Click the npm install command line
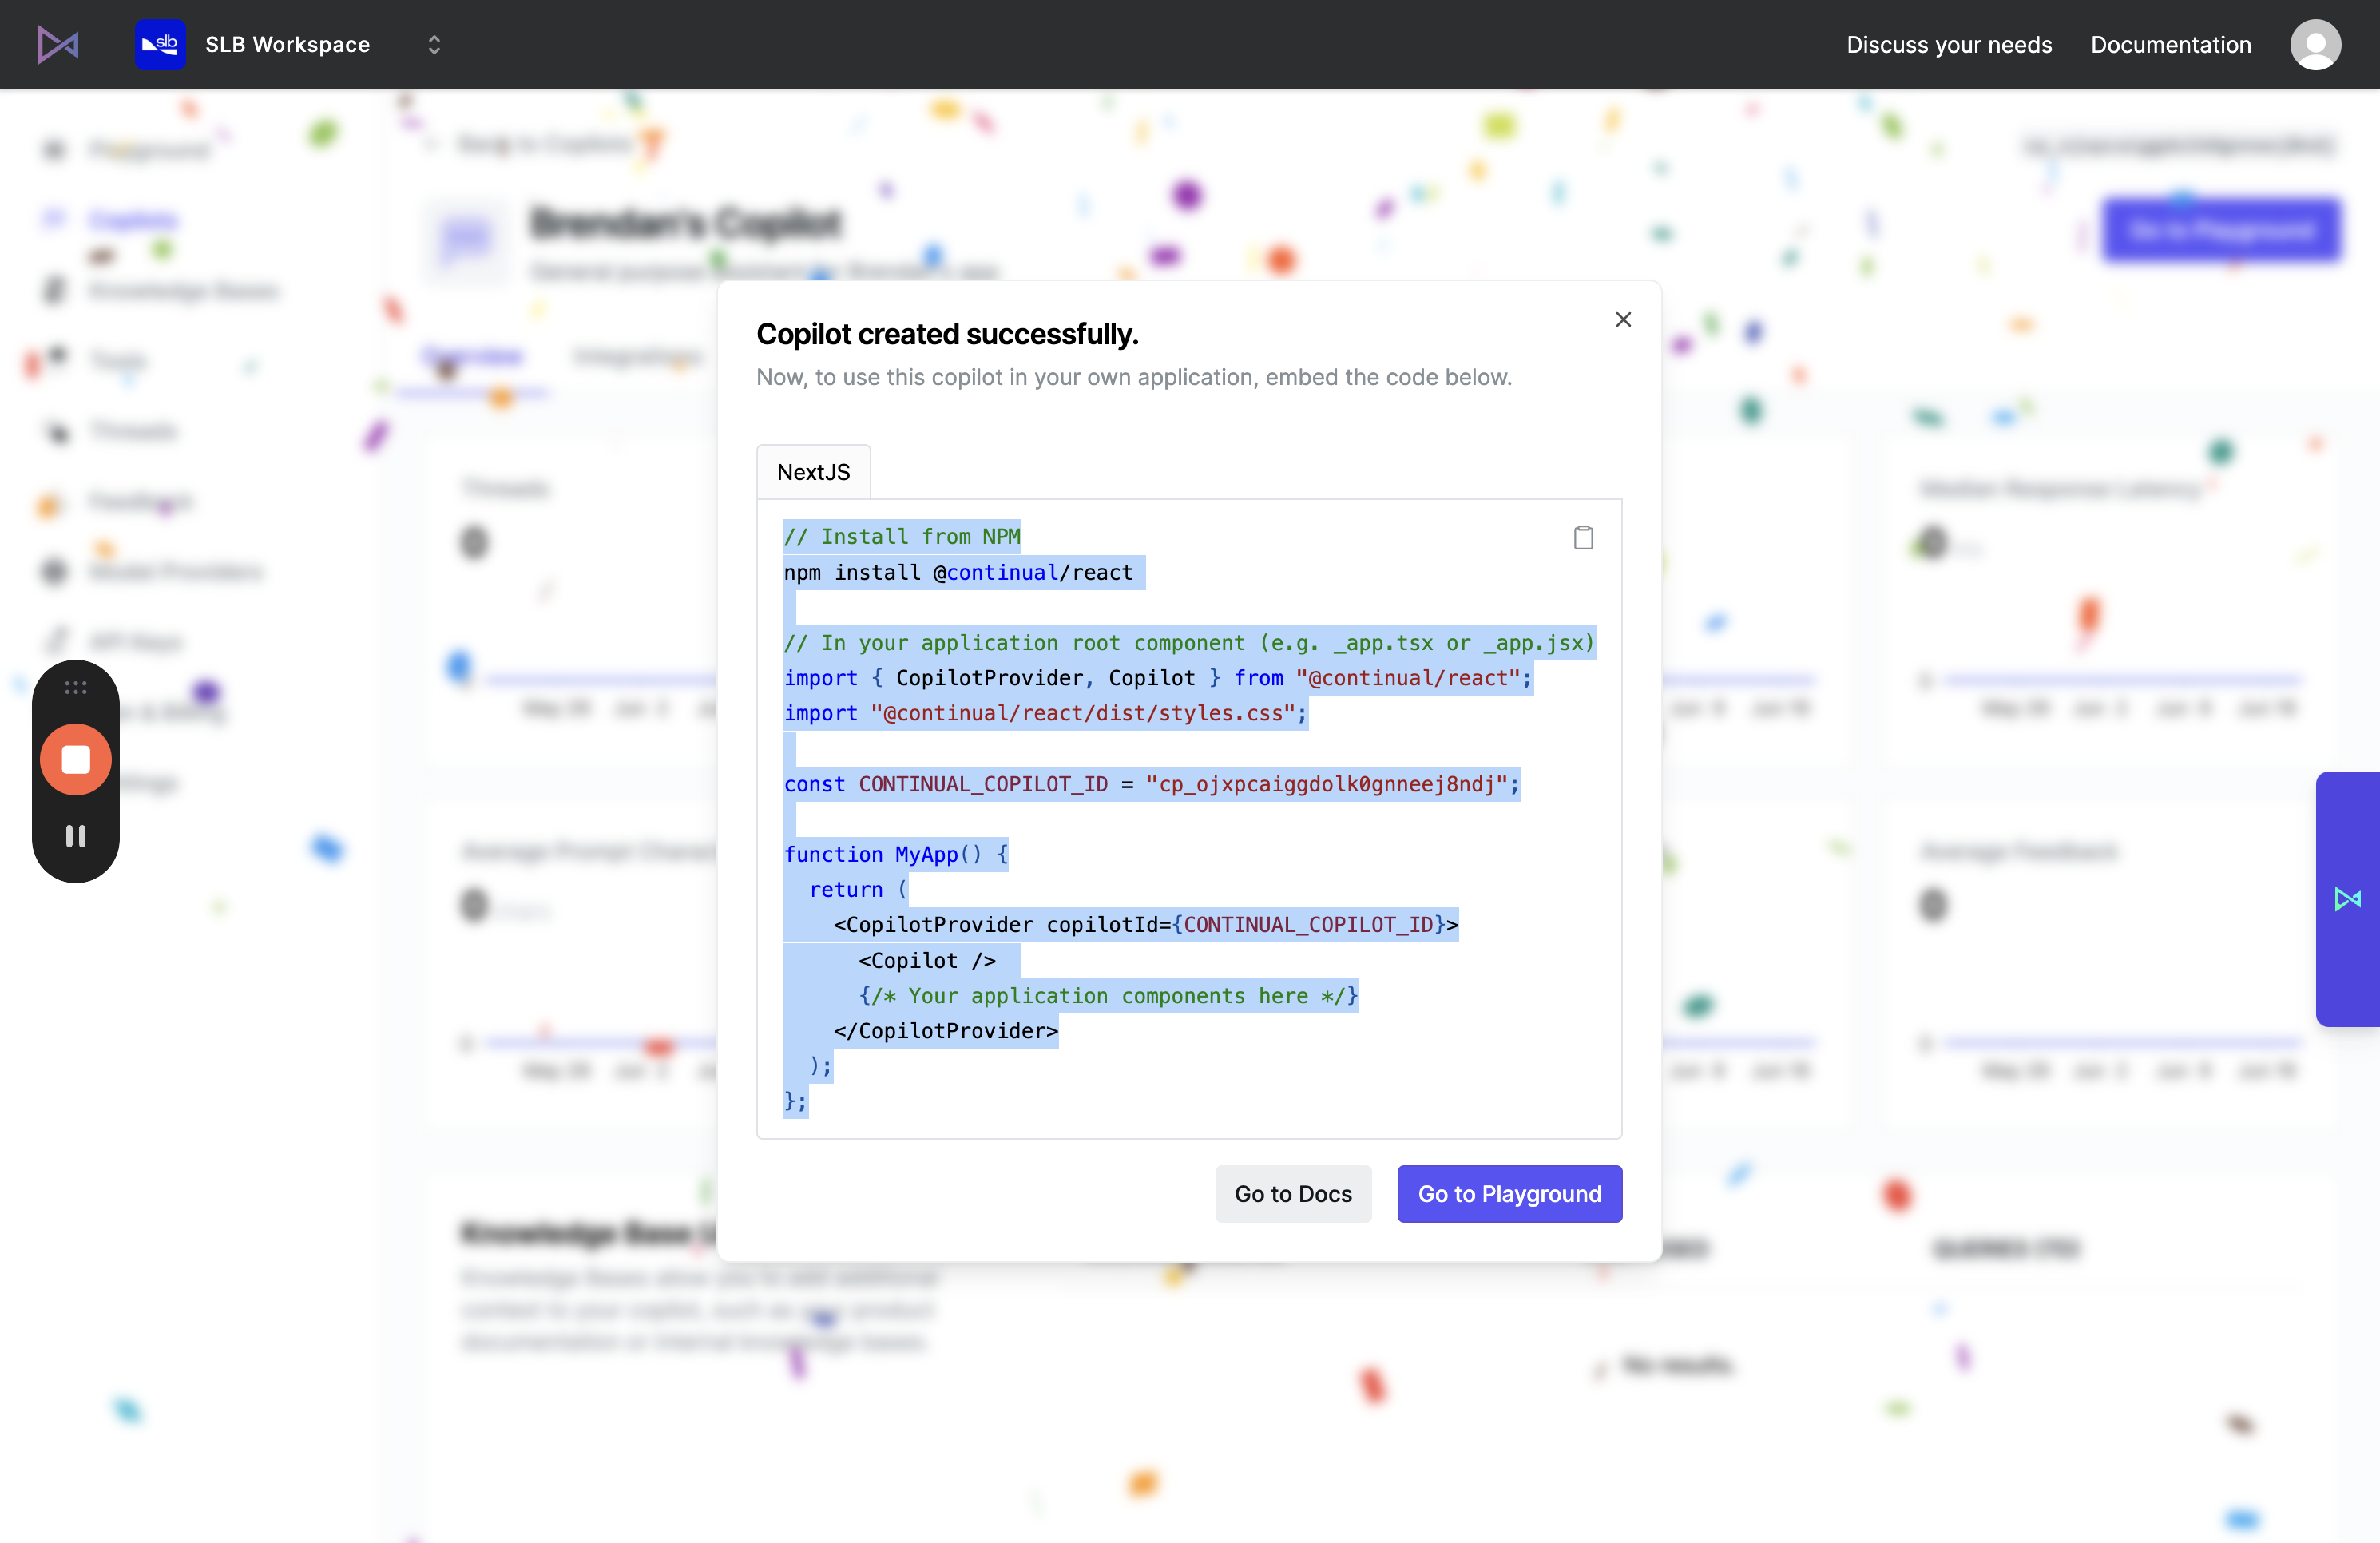 (x=958, y=573)
